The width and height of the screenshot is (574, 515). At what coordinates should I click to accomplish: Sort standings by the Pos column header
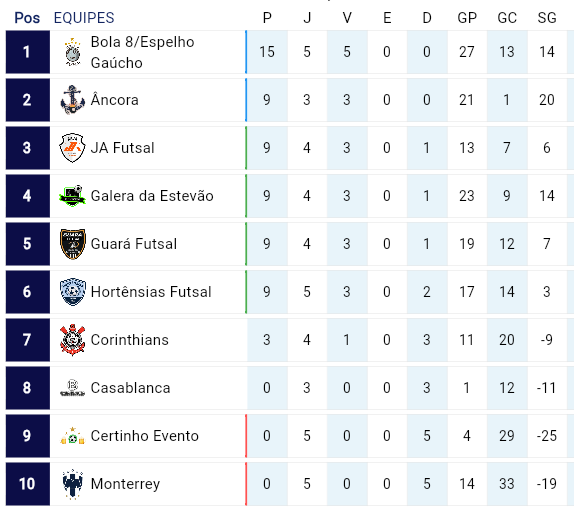click(27, 18)
